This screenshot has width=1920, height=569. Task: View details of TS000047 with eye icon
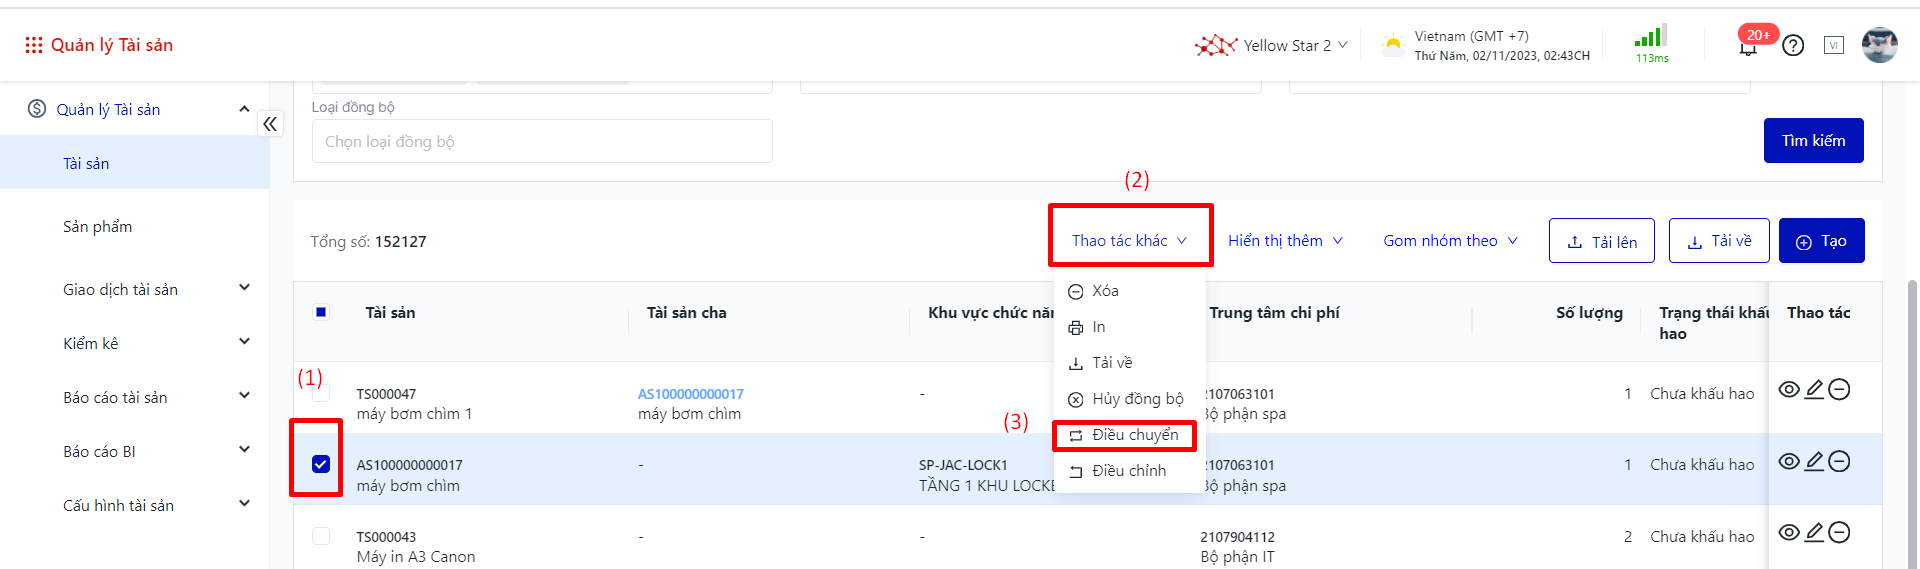click(x=1789, y=389)
